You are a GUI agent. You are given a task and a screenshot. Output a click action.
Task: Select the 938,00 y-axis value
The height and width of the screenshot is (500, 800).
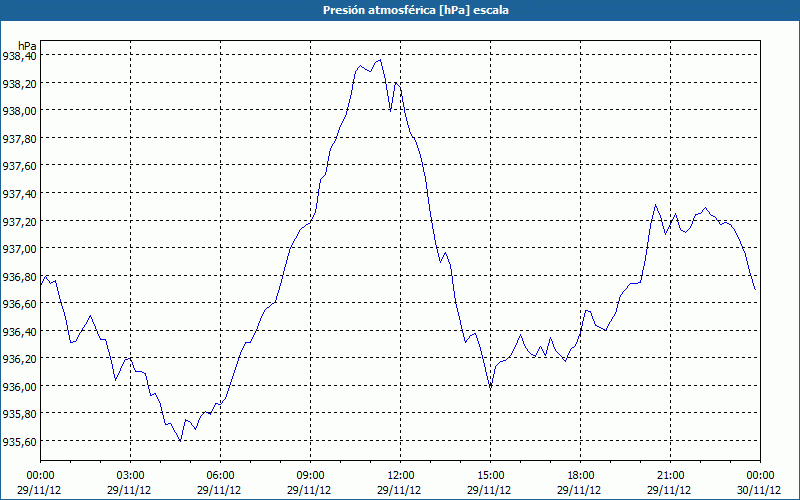tap(19, 111)
